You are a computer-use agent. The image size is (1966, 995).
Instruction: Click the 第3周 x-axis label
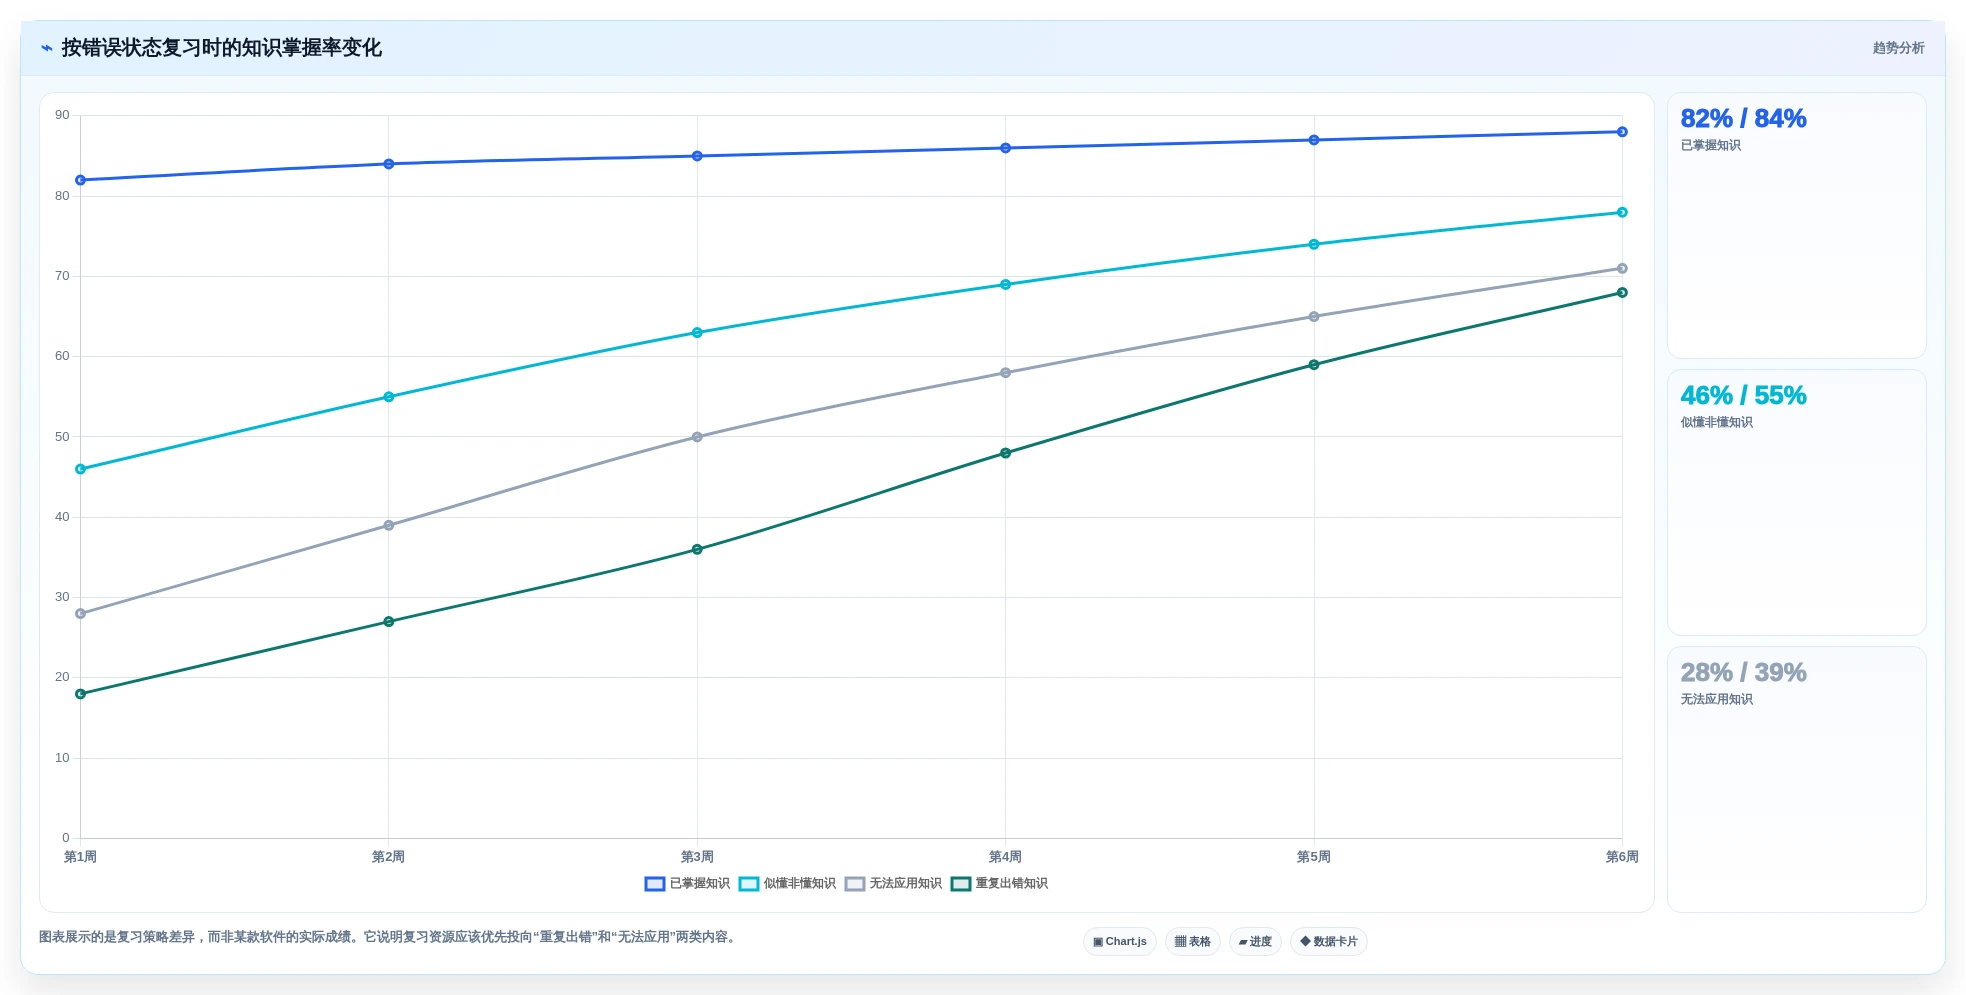[697, 857]
